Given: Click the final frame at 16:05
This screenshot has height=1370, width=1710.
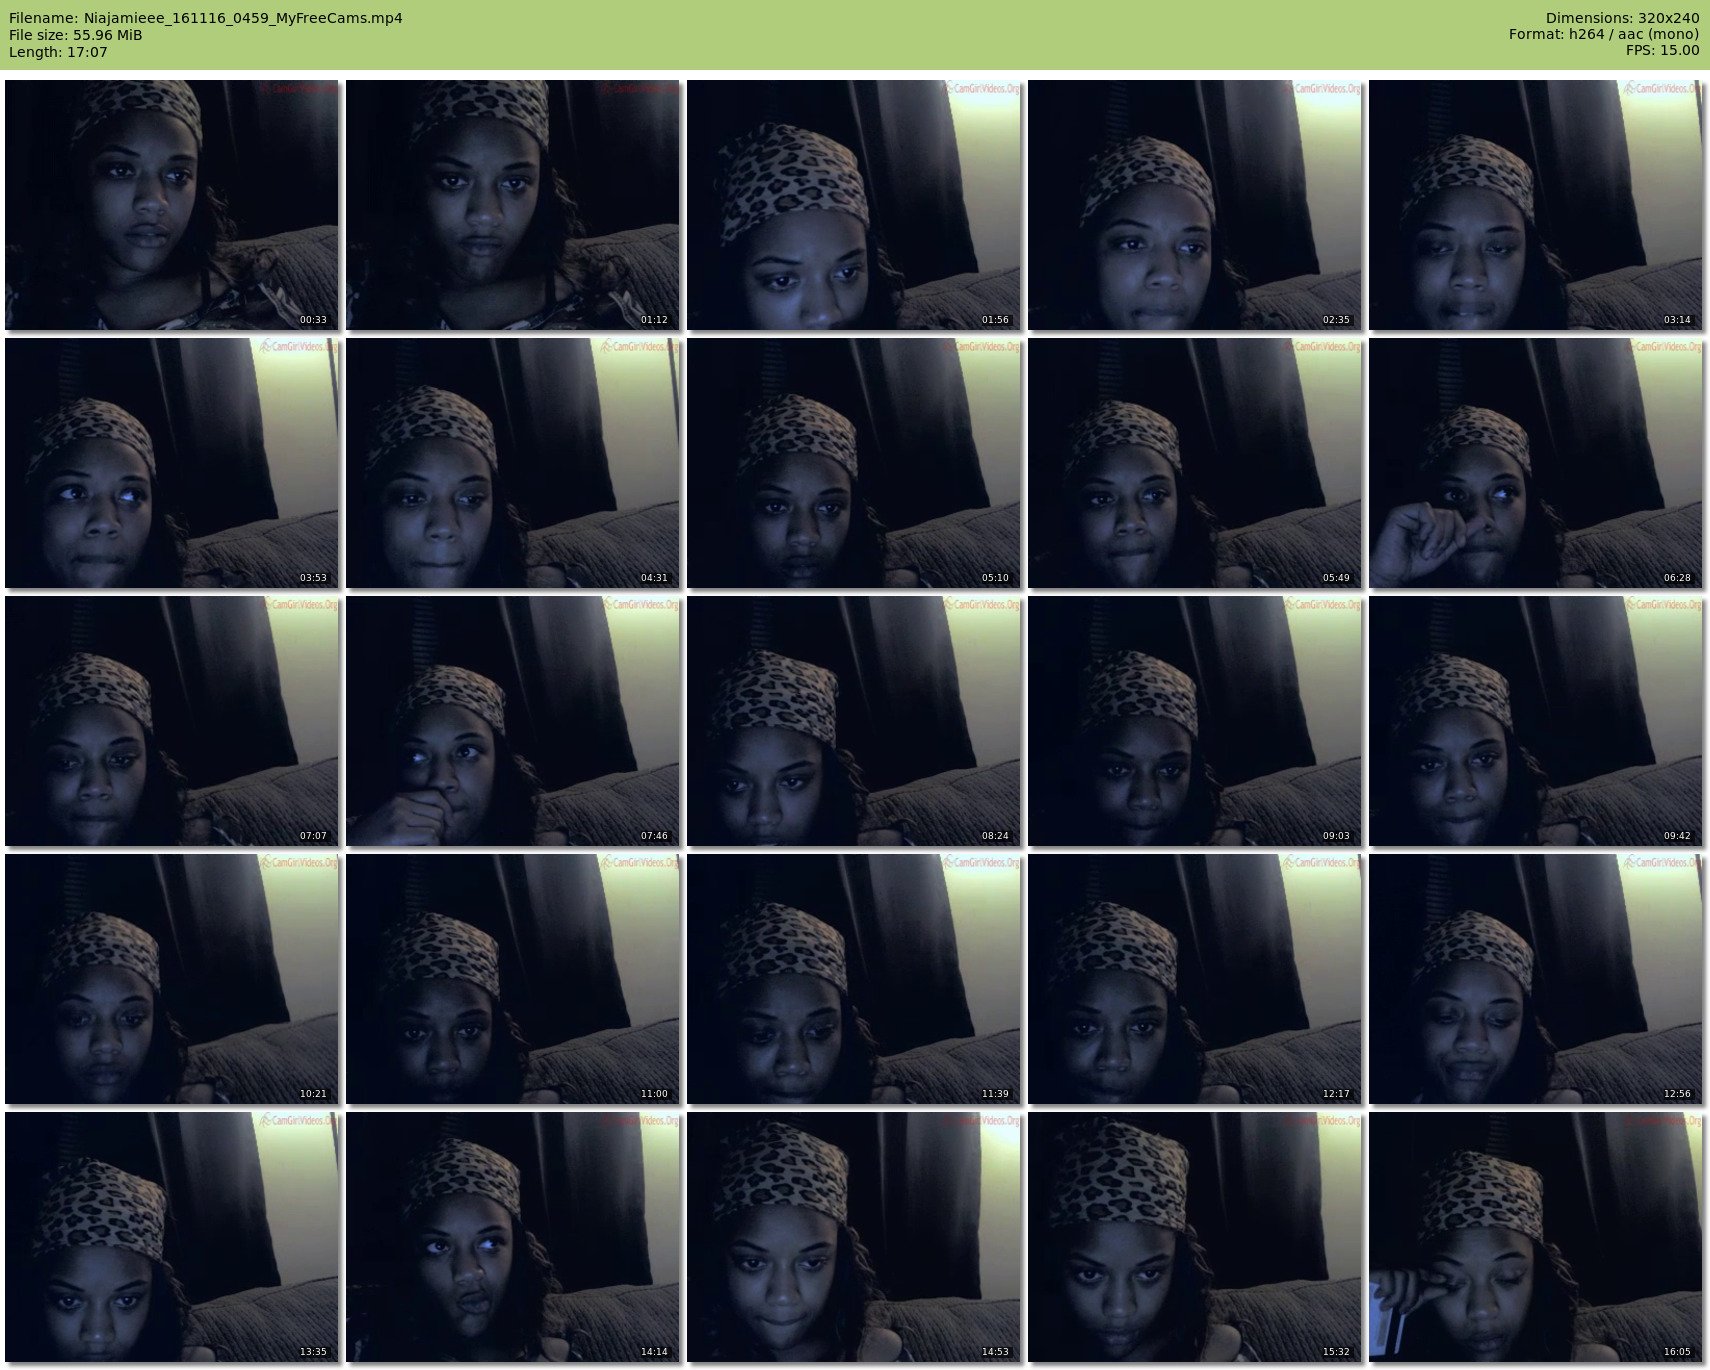Looking at the screenshot, I should coord(1535,1237).
